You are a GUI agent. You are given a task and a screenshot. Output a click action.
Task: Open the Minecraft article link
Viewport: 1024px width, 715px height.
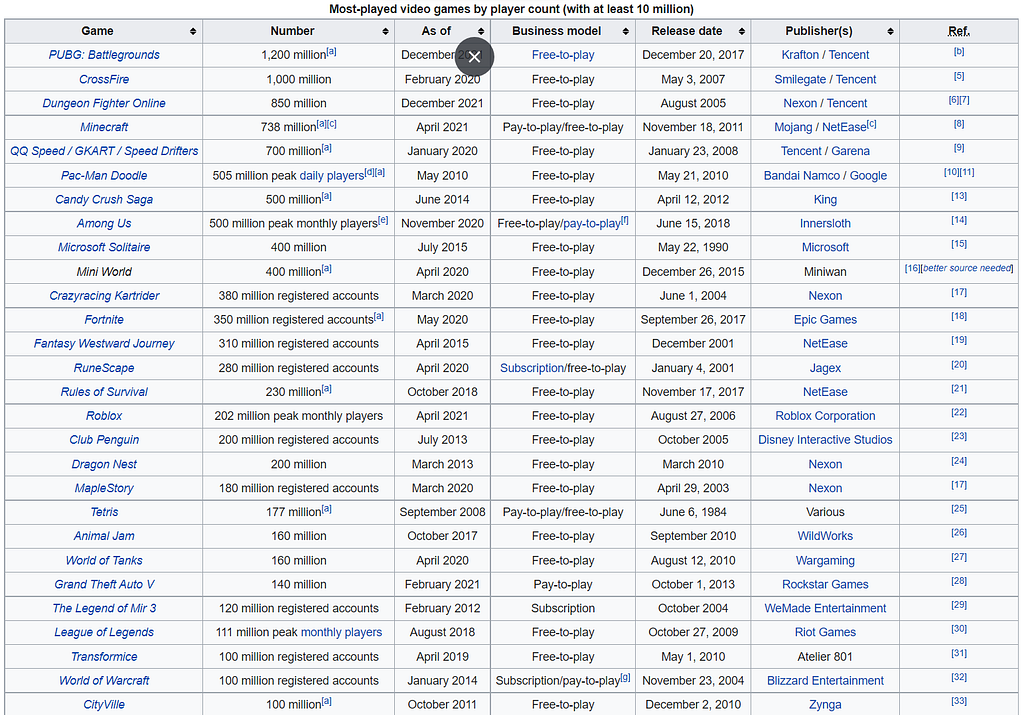(x=104, y=127)
